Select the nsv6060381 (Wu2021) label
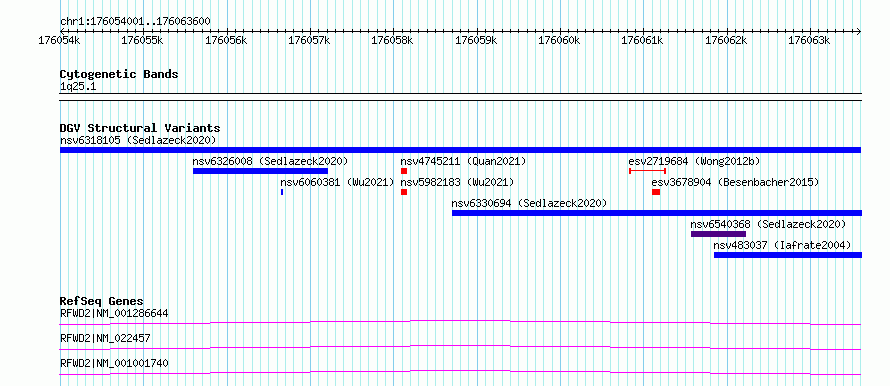The image size is (890, 386). 337,182
